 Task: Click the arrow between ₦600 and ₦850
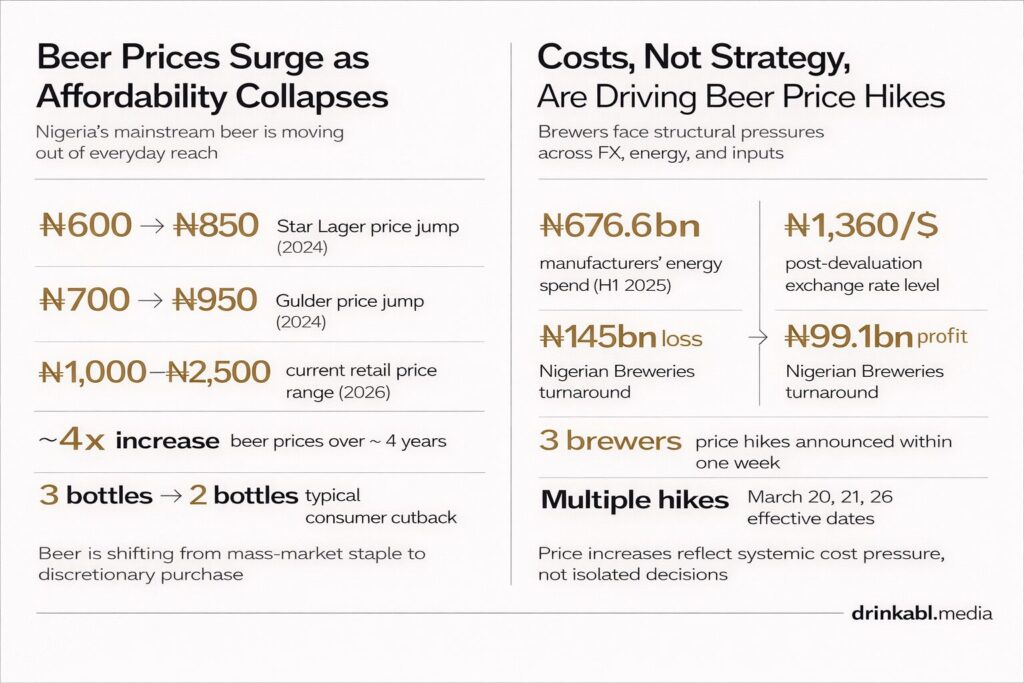coord(152,225)
